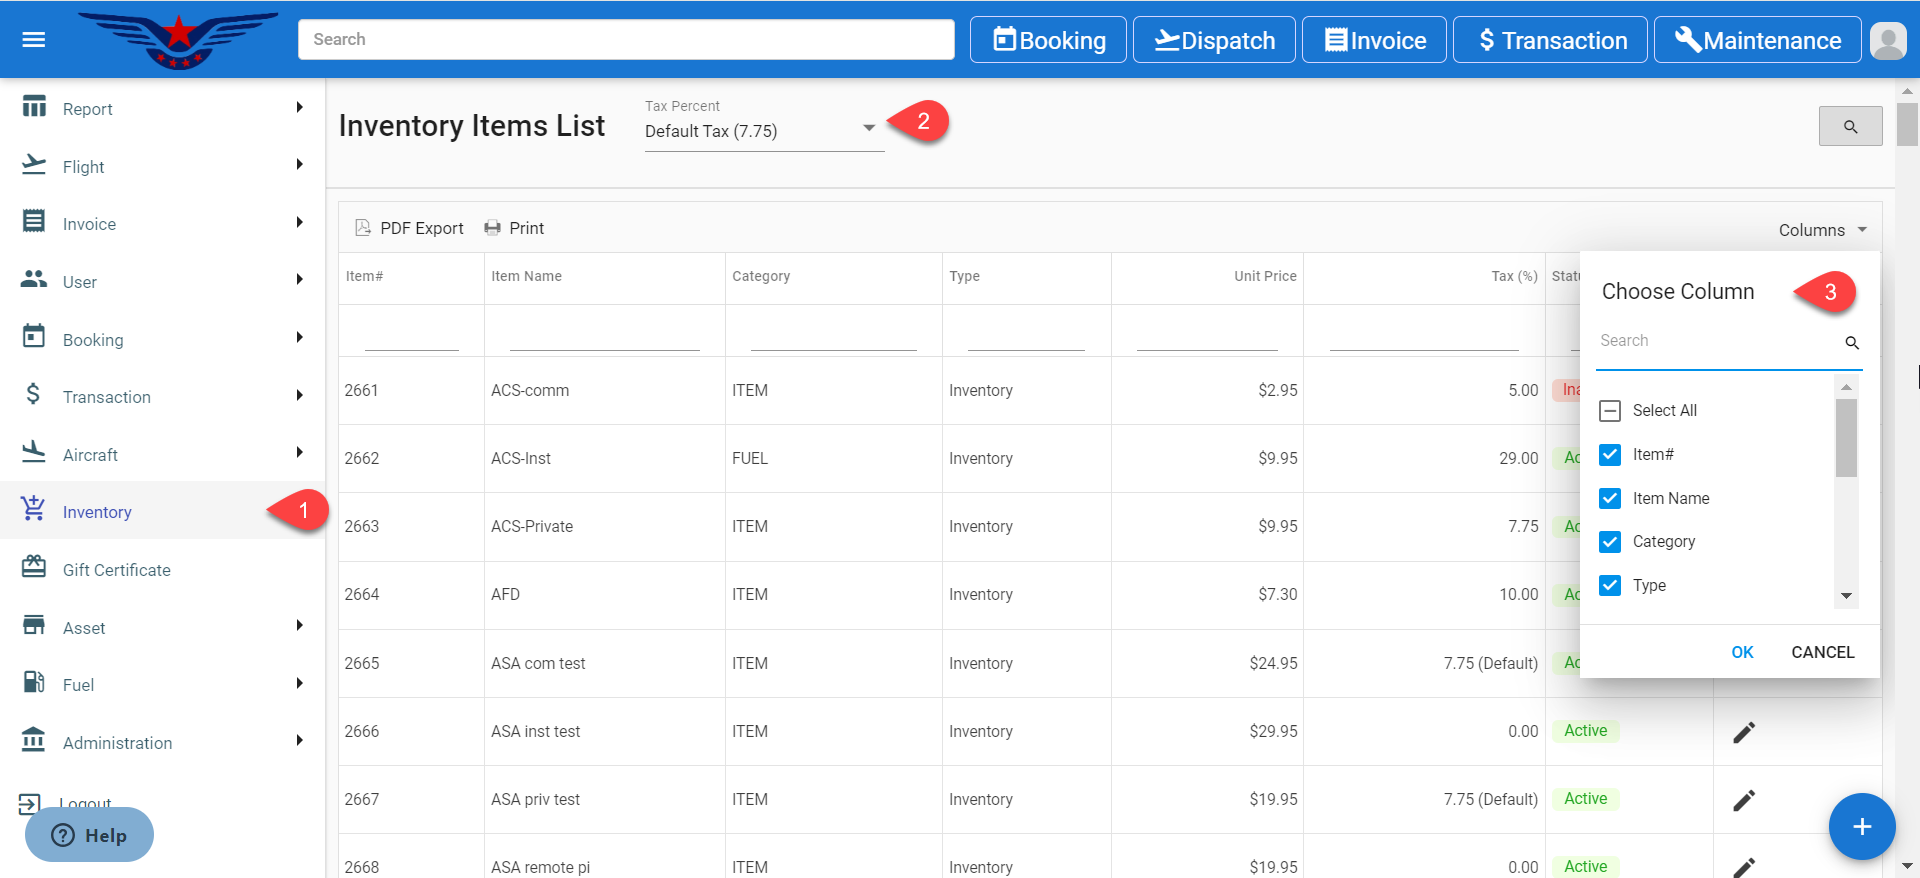Toggle the Select All checkbox

click(x=1610, y=411)
